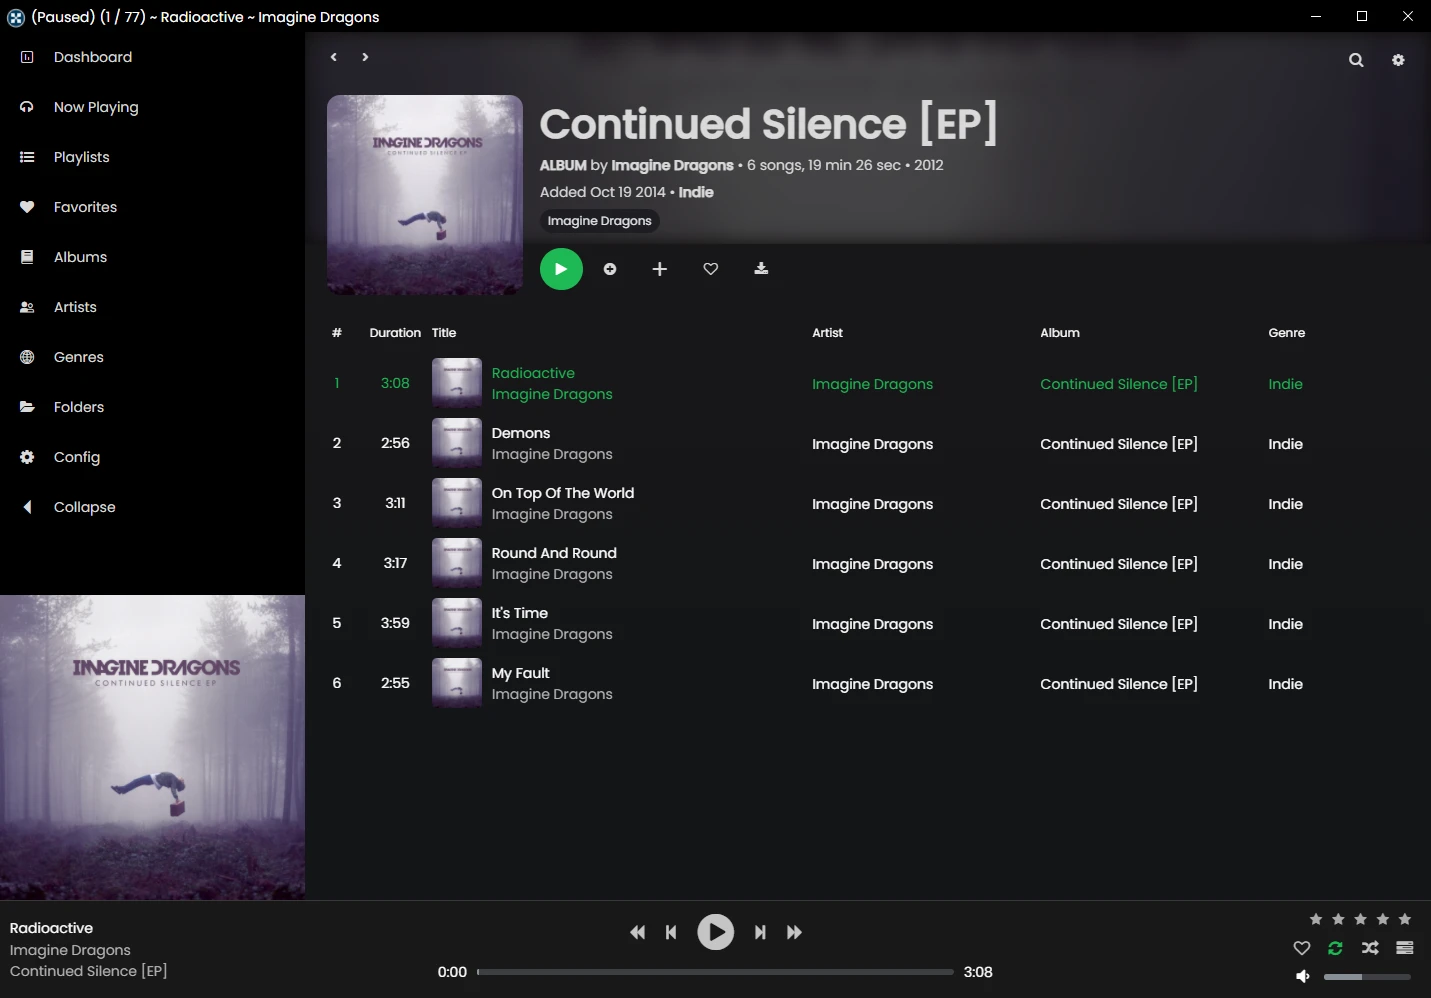The width and height of the screenshot is (1431, 998).
Task: Open the Indie genre link in the album header
Action: click(696, 192)
